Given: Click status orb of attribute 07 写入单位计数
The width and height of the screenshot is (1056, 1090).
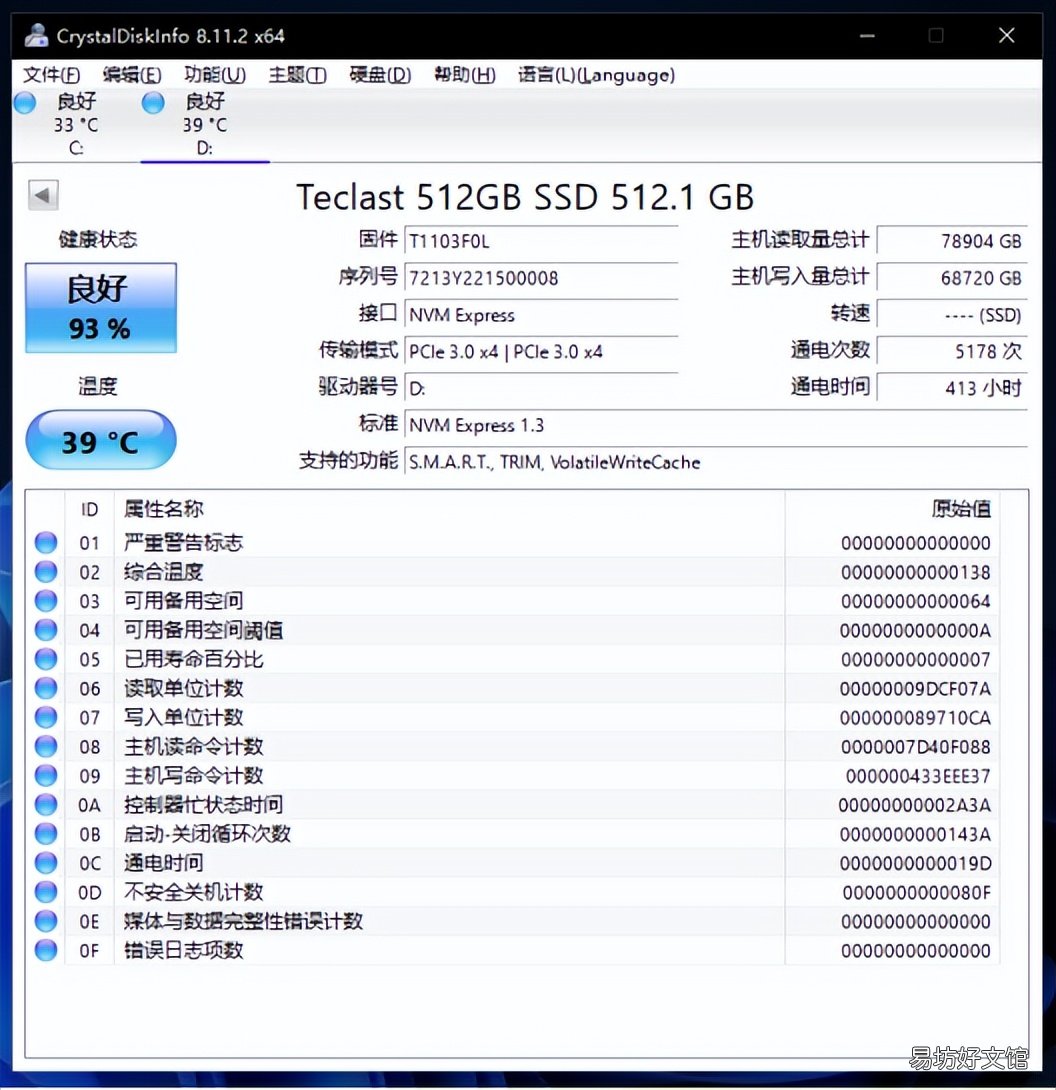Looking at the screenshot, I should [46, 717].
